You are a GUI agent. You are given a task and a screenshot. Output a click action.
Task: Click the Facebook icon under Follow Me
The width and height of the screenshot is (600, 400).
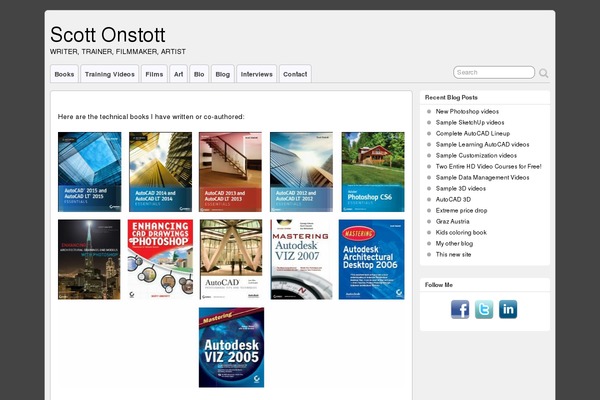tap(460, 309)
